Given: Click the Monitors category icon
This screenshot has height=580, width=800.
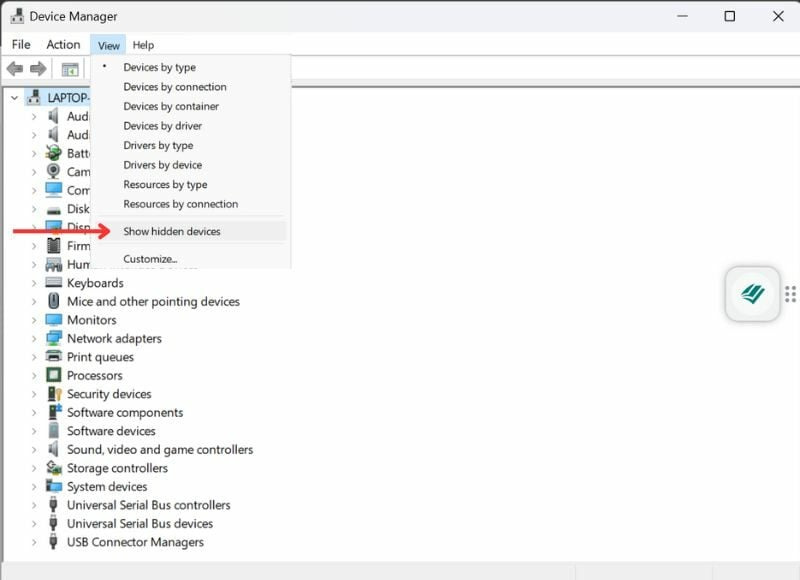Looking at the screenshot, I should point(53,319).
